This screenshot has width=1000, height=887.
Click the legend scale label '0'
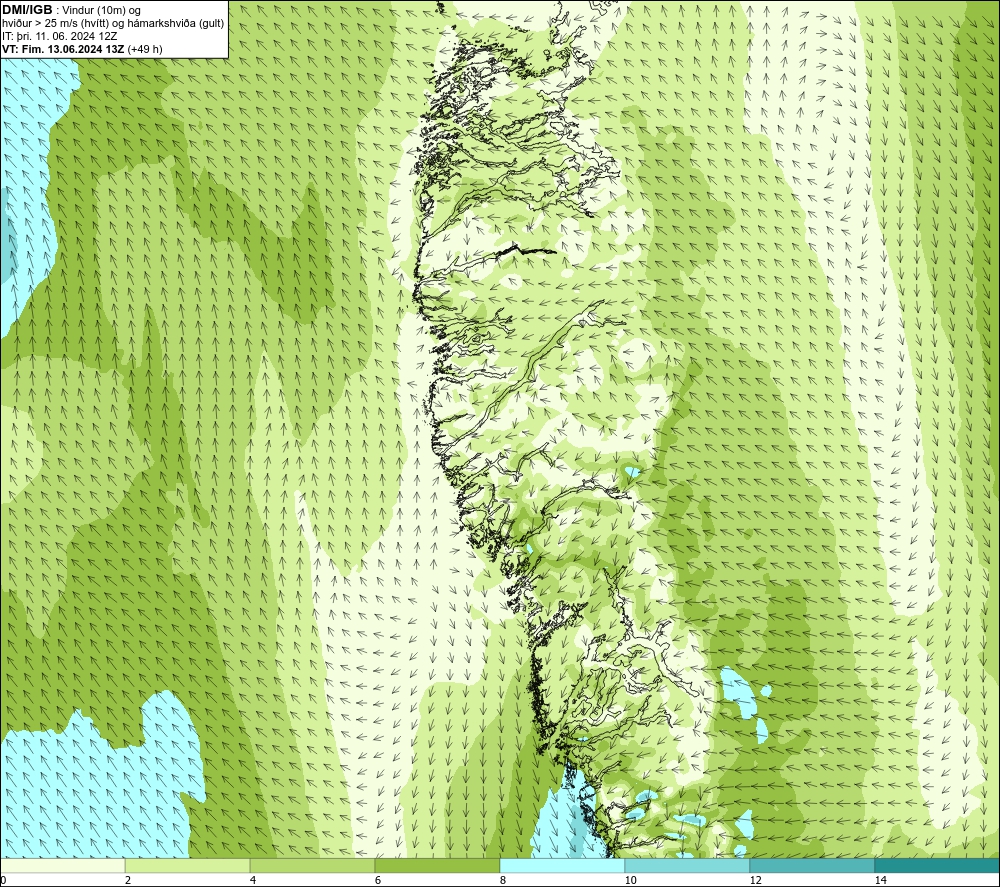pyautogui.click(x=3, y=881)
